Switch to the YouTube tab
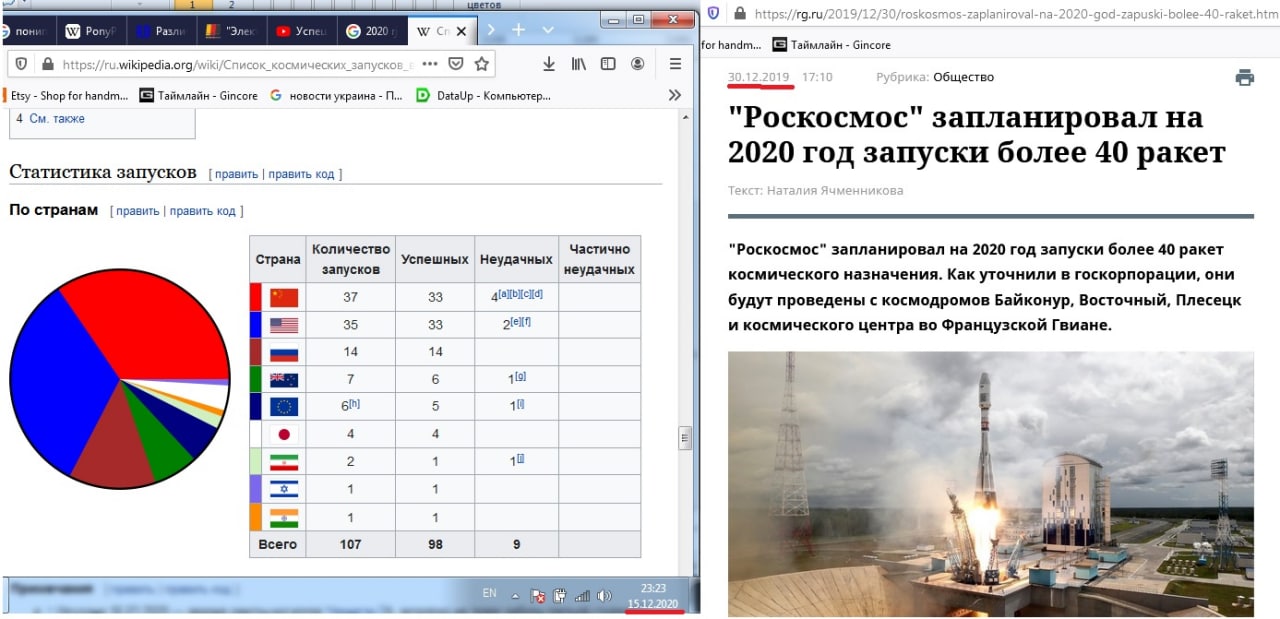The image size is (1280, 619). pos(300,31)
